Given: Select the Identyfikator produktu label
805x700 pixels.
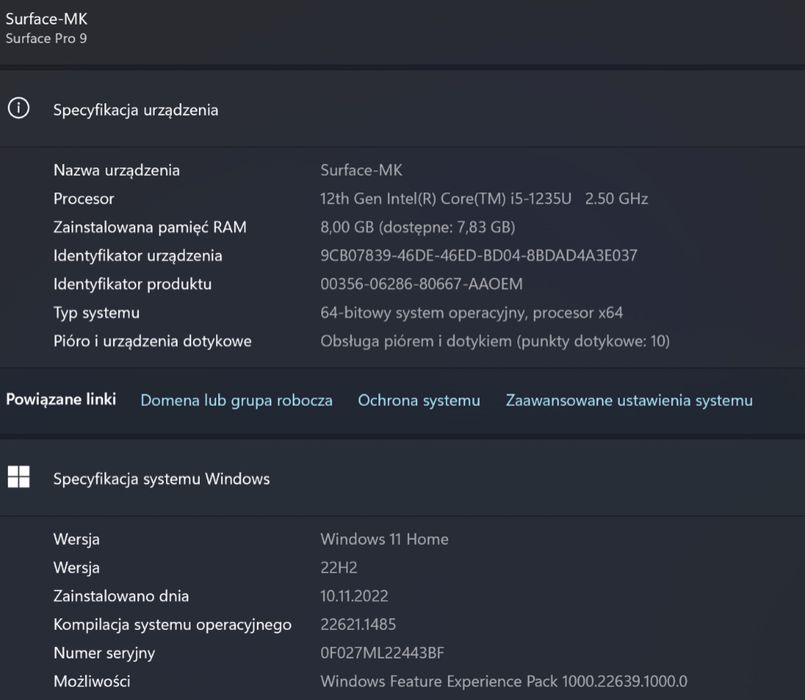Looking at the screenshot, I should click(x=132, y=284).
